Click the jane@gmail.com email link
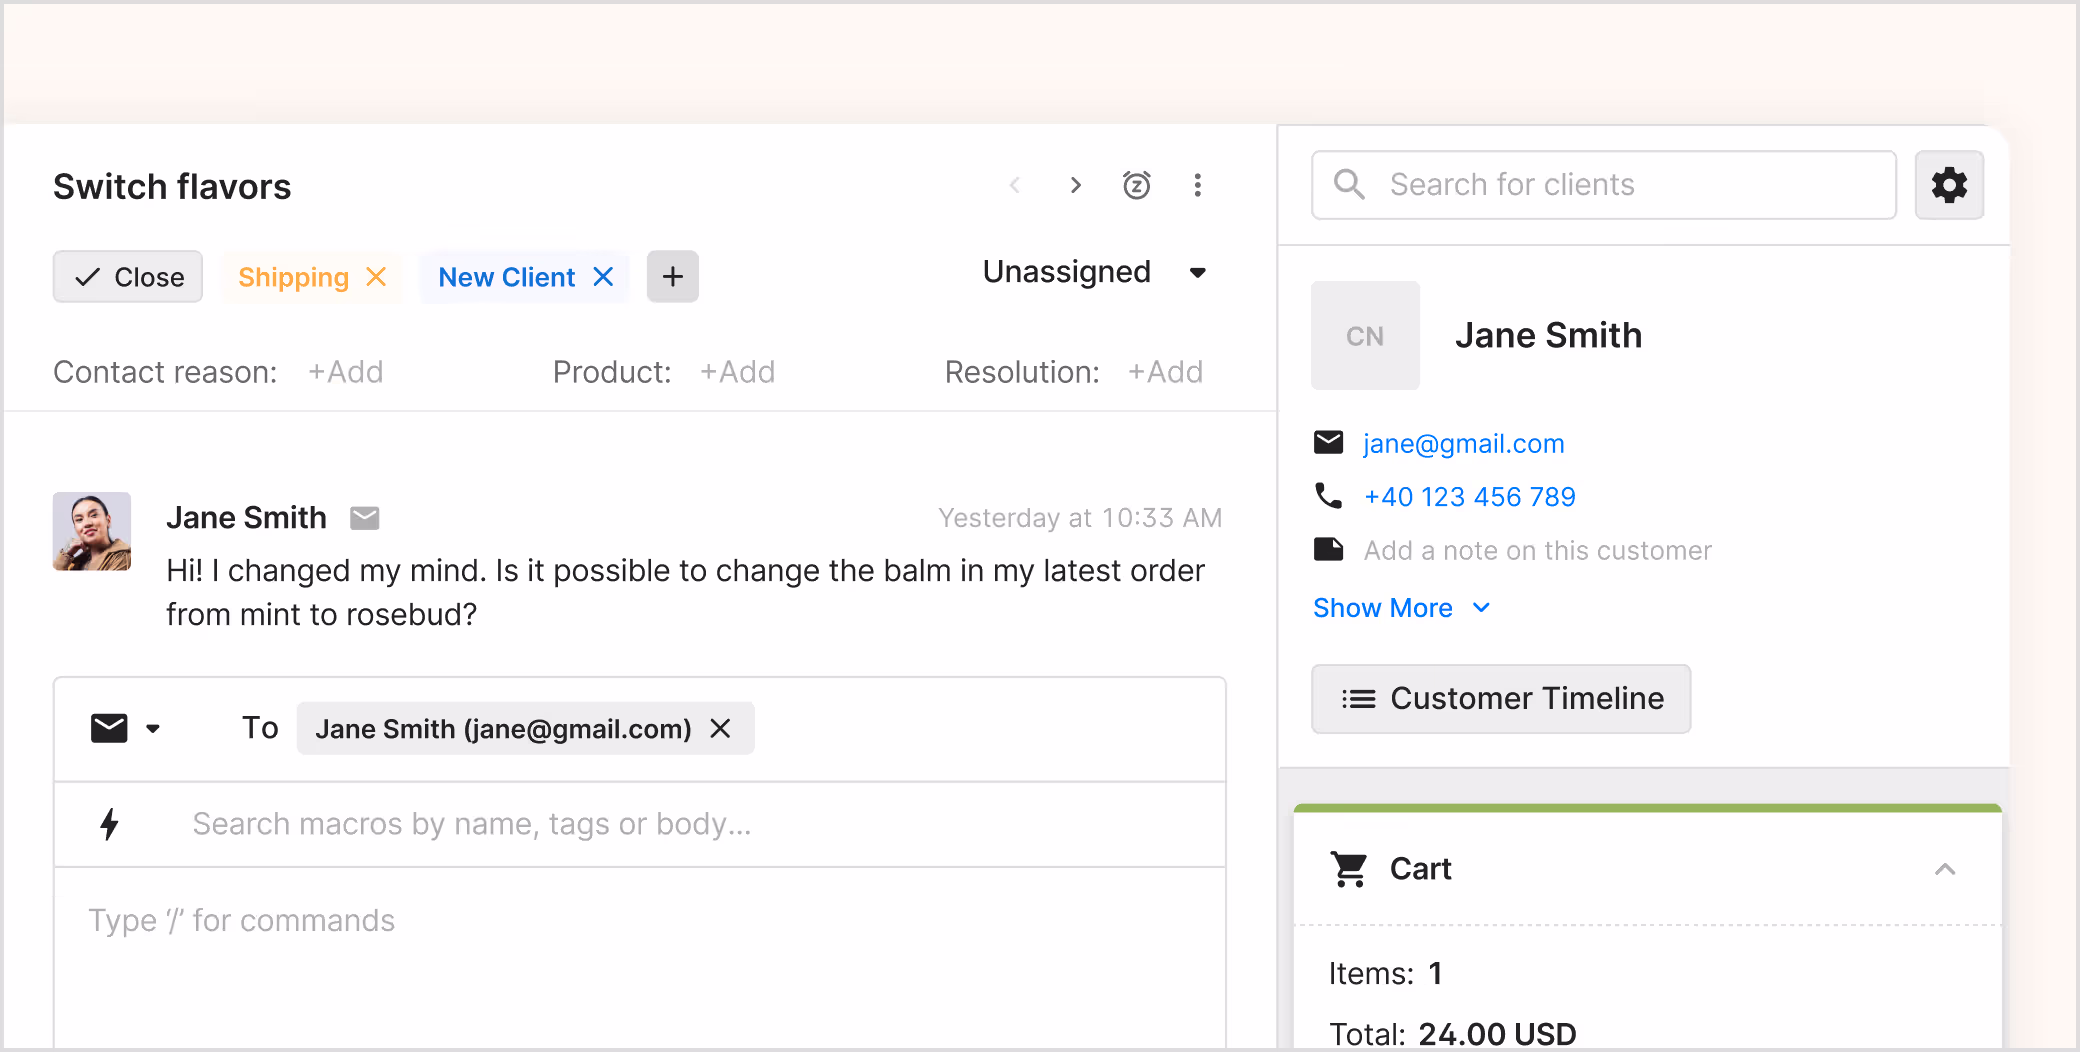Viewport: 2080px width, 1052px height. pos(1463,443)
